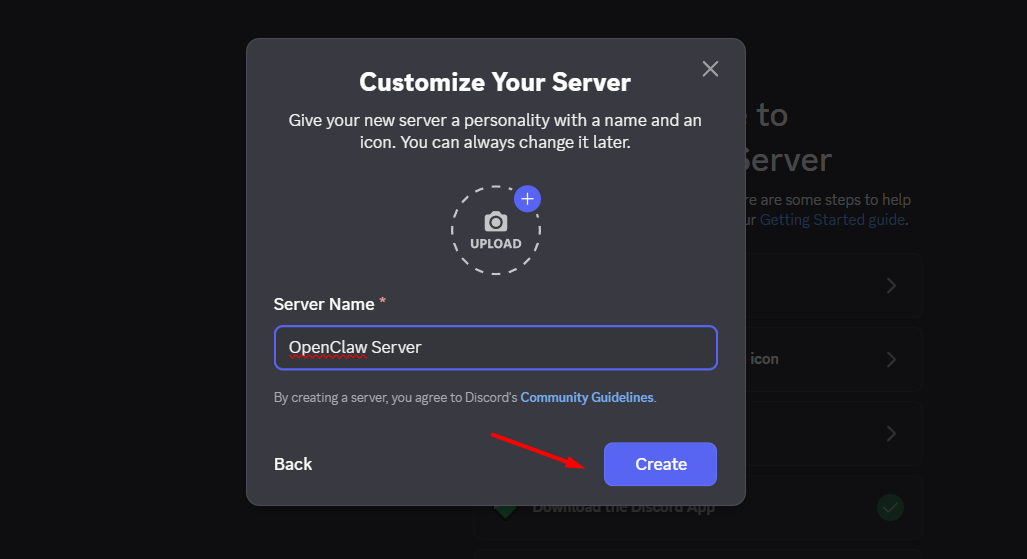Image resolution: width=1027 pixels, height=559 pixels.
Task: Close the Customize Your Server dialog
Action: [x=710, y=69]
